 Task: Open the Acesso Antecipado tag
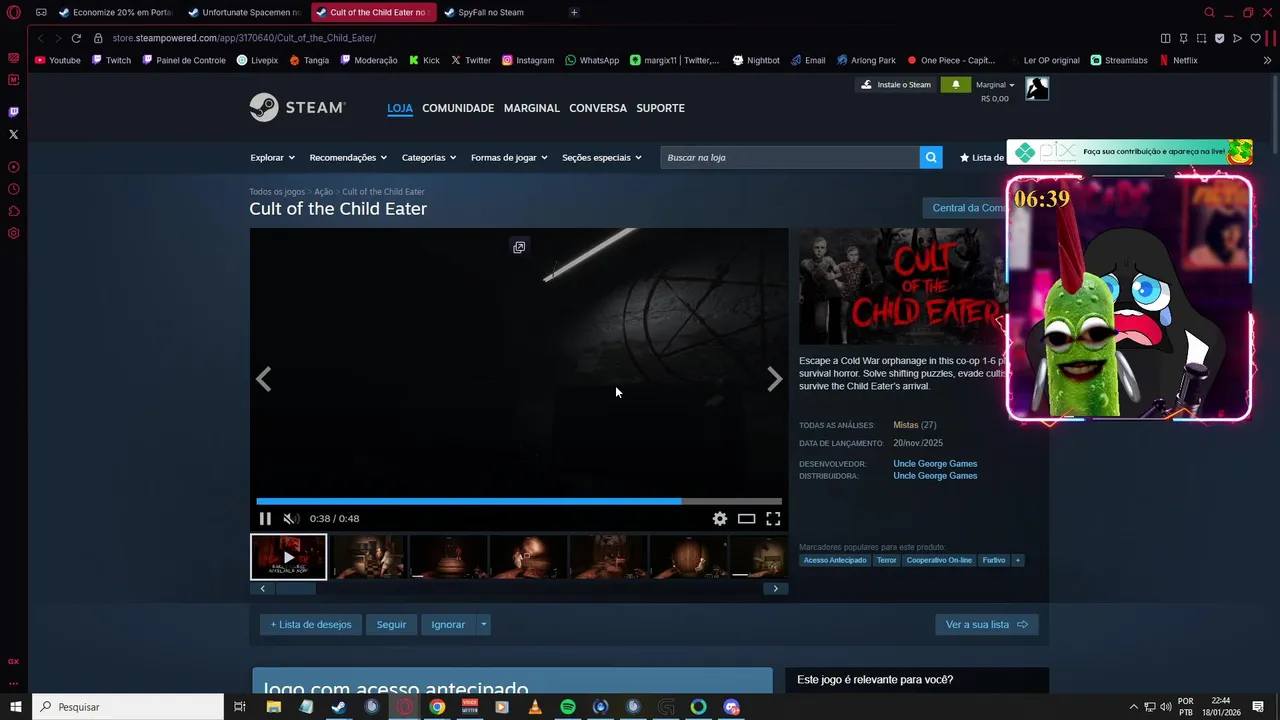coord(835,560)
